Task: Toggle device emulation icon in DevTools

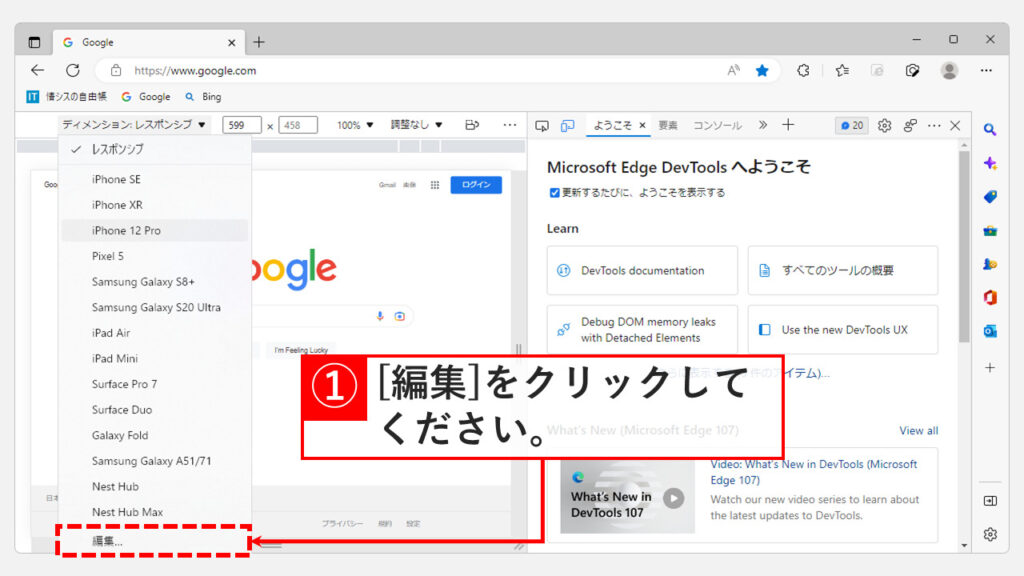Action: pyautogui.click(x=568, y=125)
